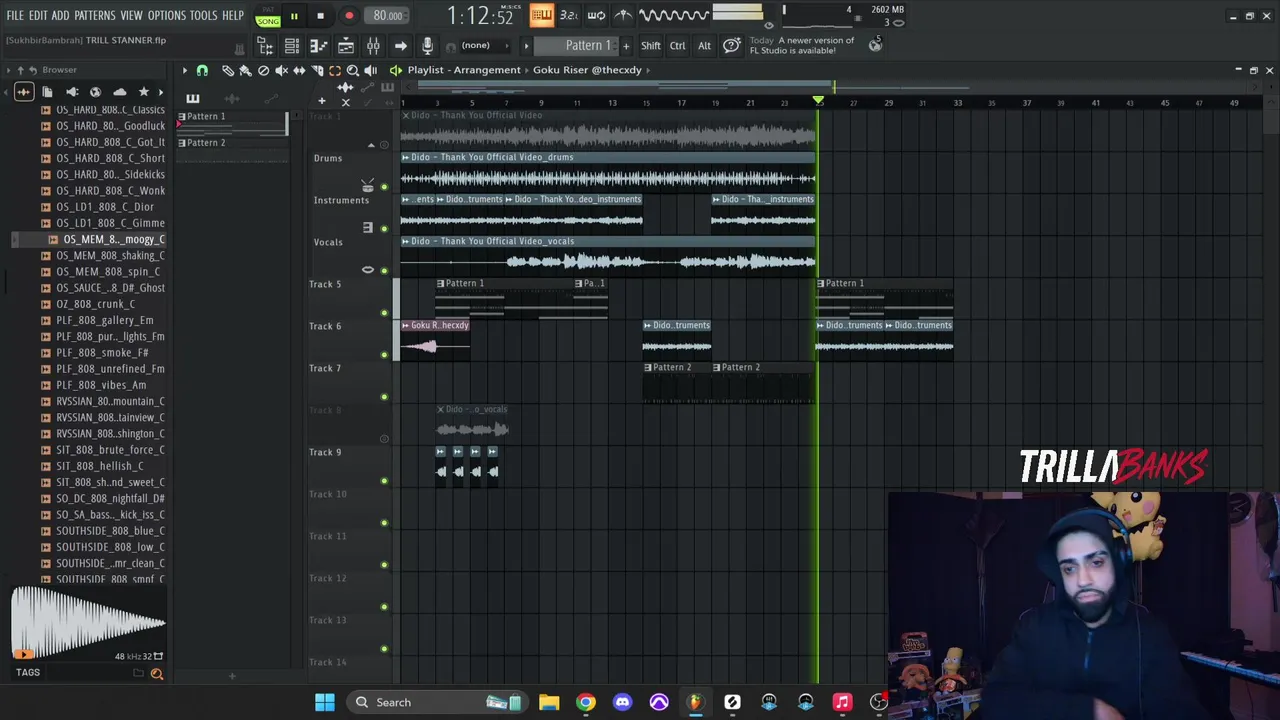The image size is (1280, 720).
Task: Open the help chat bubble icon
Action: point(731,46)
